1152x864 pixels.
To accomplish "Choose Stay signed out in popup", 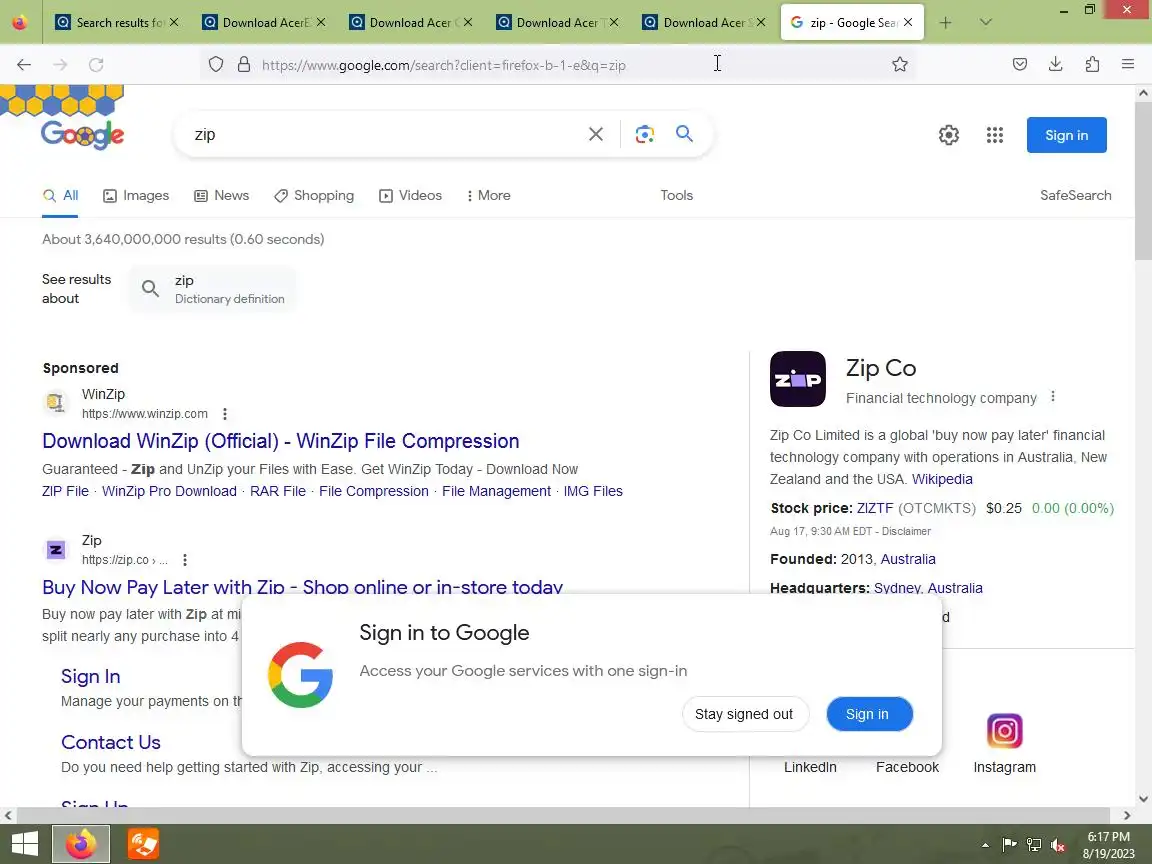I will (744, 714).
